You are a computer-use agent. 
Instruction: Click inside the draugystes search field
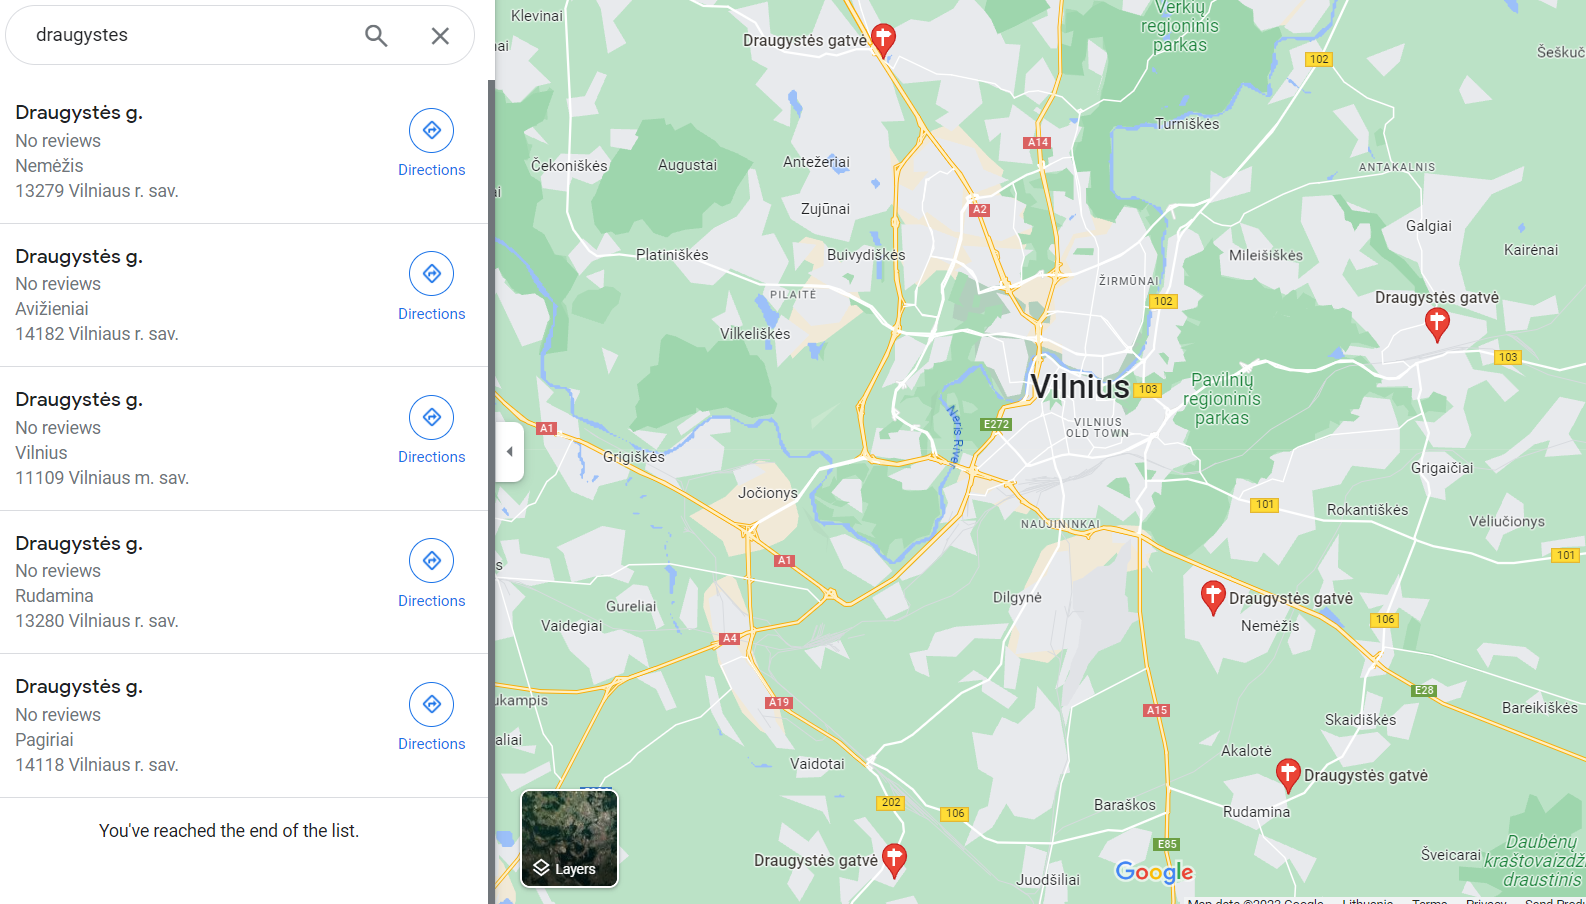click(190, 35)
